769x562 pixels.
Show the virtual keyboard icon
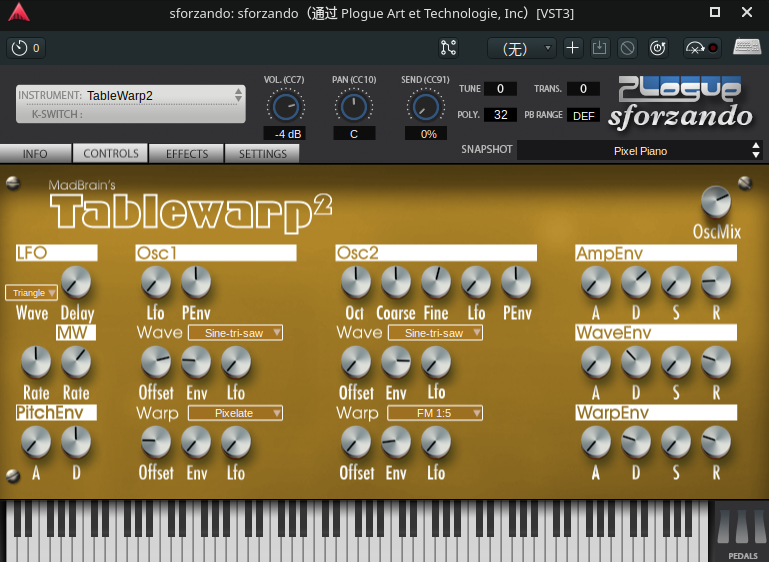point(747,47)
